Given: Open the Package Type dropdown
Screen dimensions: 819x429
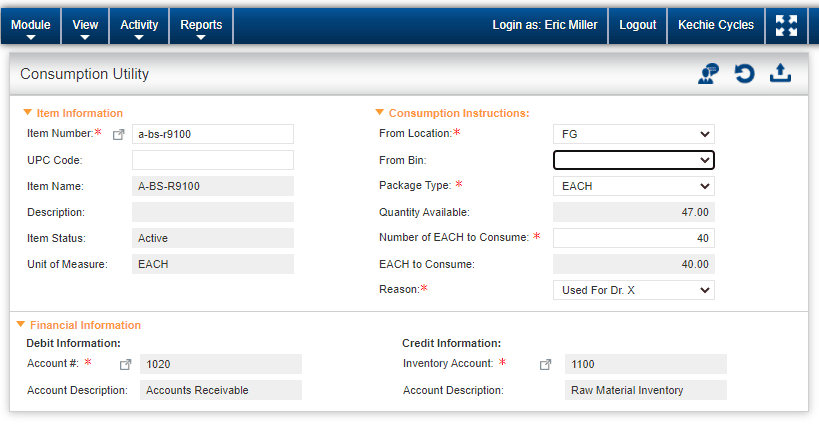Looking at the screenshot, I should point(634,186).
